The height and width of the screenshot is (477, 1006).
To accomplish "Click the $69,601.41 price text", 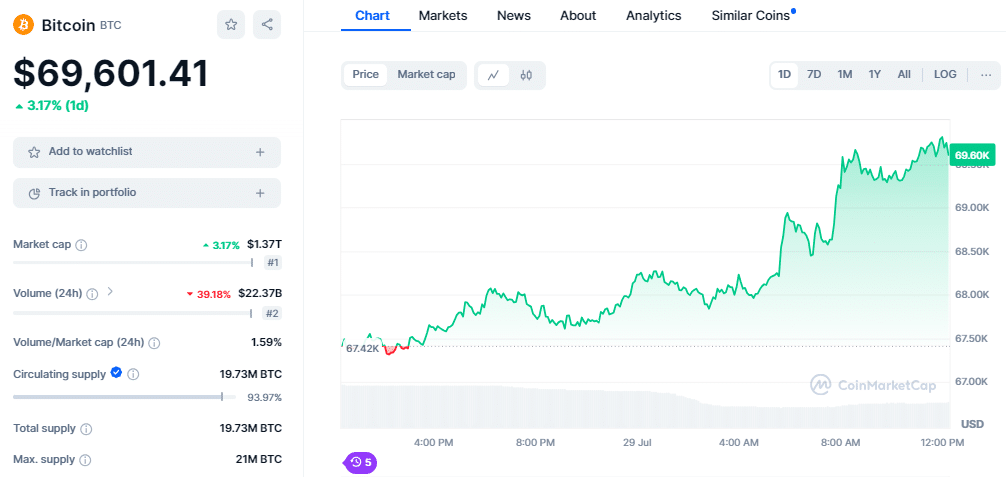I will [x=111, y=74].
